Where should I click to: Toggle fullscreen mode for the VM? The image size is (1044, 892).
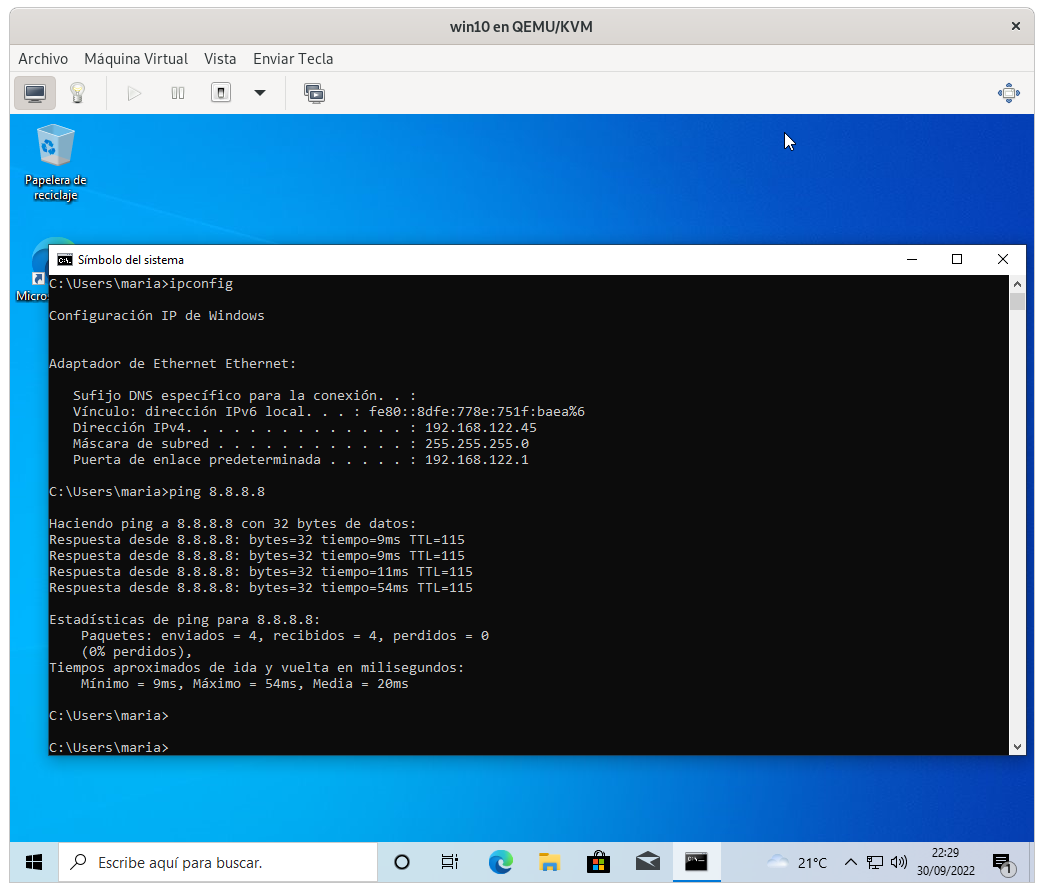pyautogui.click(x=1008, y=93)
